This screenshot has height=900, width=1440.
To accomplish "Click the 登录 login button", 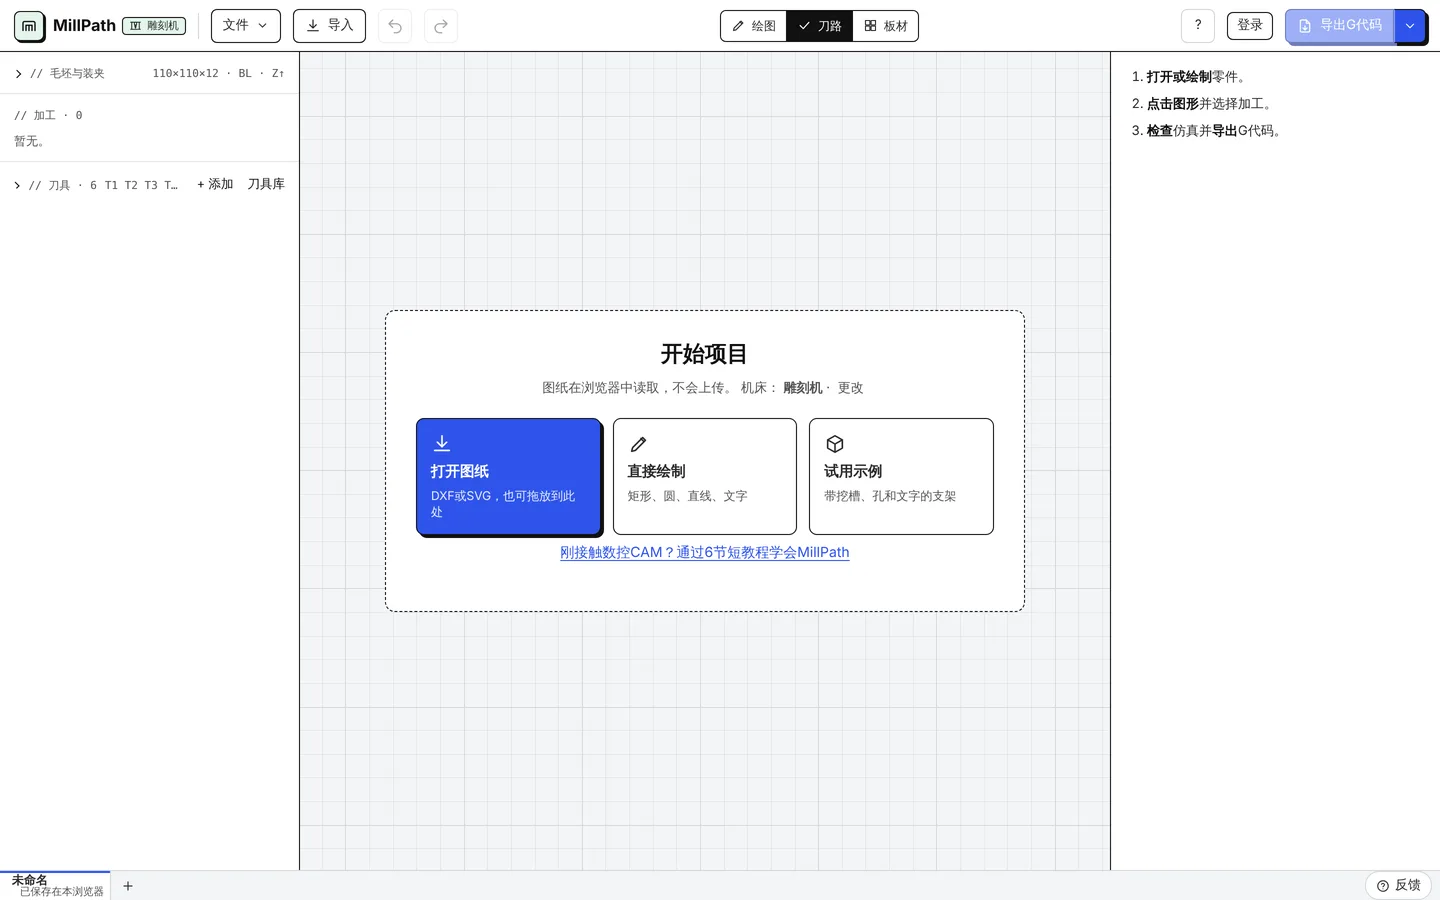I will click(x=1250, y=25).
